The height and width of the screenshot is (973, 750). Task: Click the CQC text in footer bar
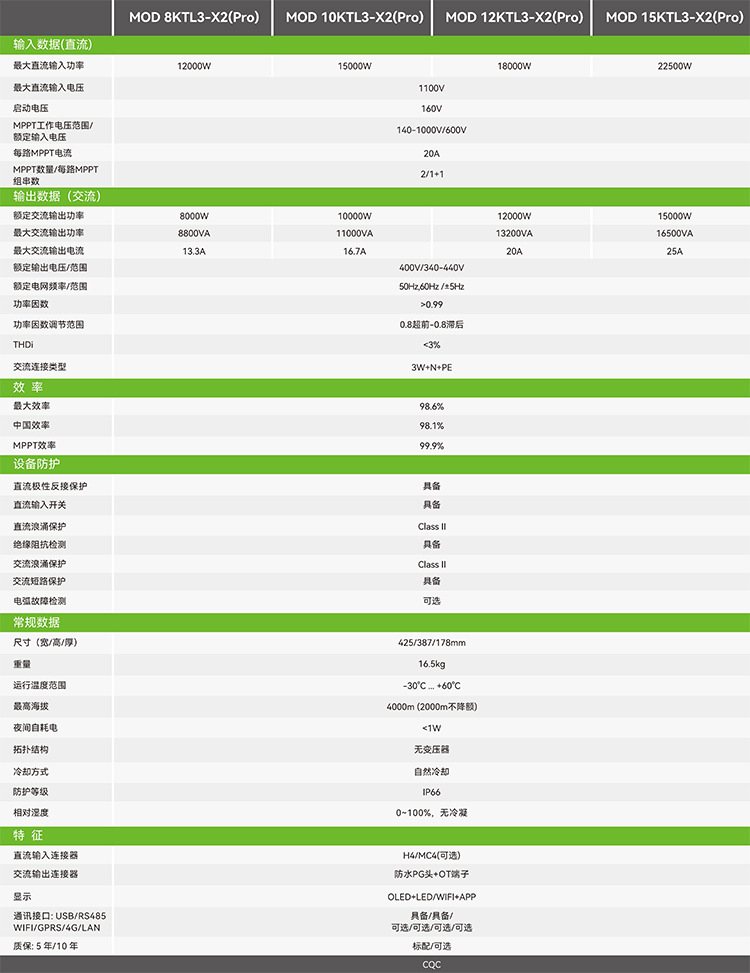tap(431, 965)
